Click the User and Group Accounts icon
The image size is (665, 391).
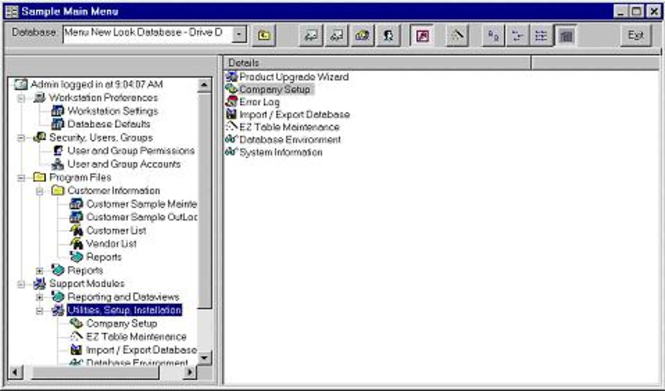click(x=58, y=164)
